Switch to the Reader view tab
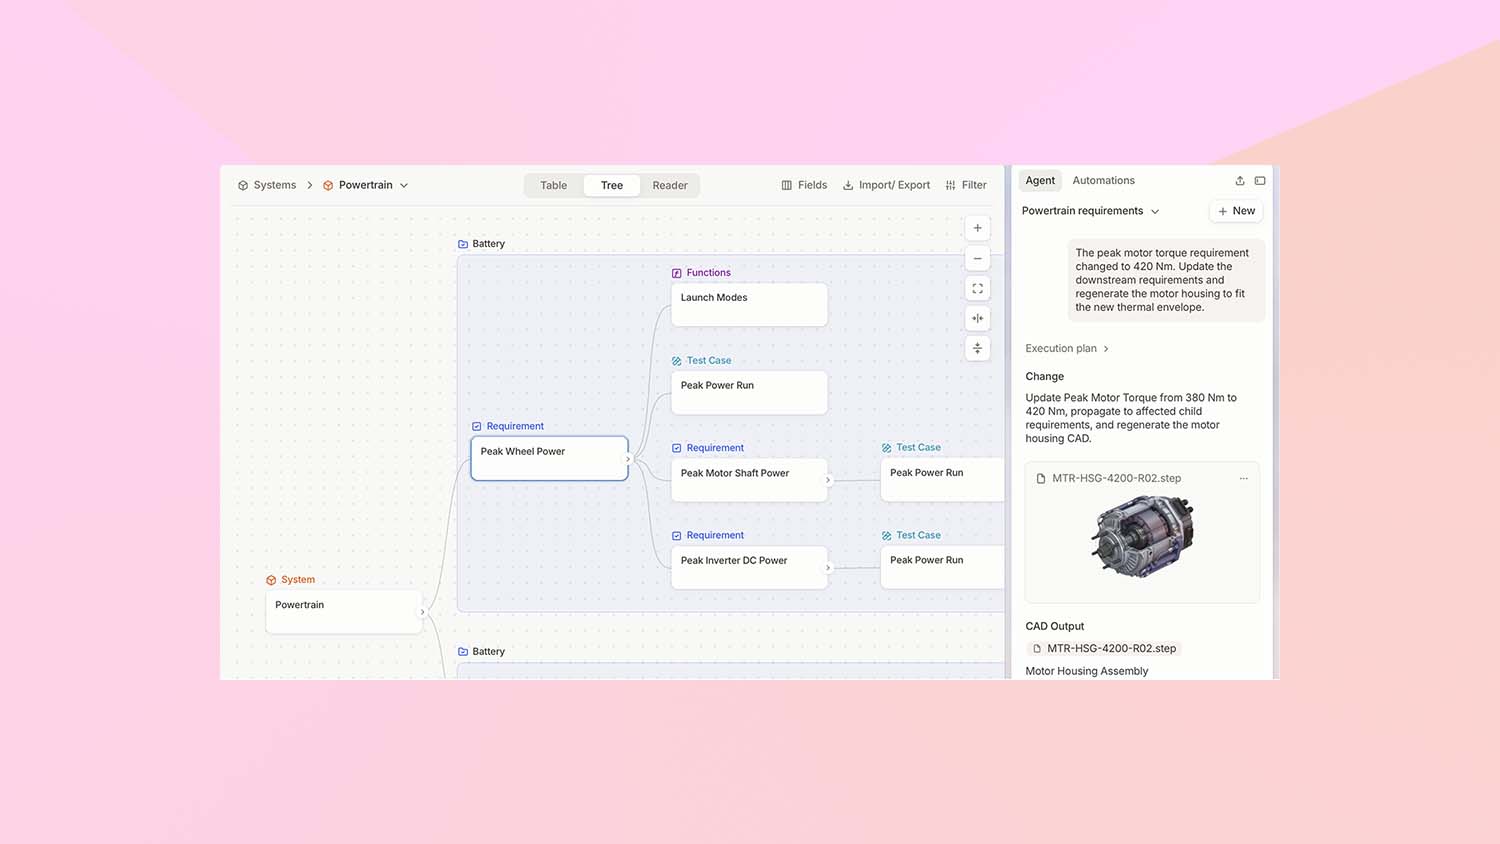This screenshot has width=1500, height=844. coord(670,185)
